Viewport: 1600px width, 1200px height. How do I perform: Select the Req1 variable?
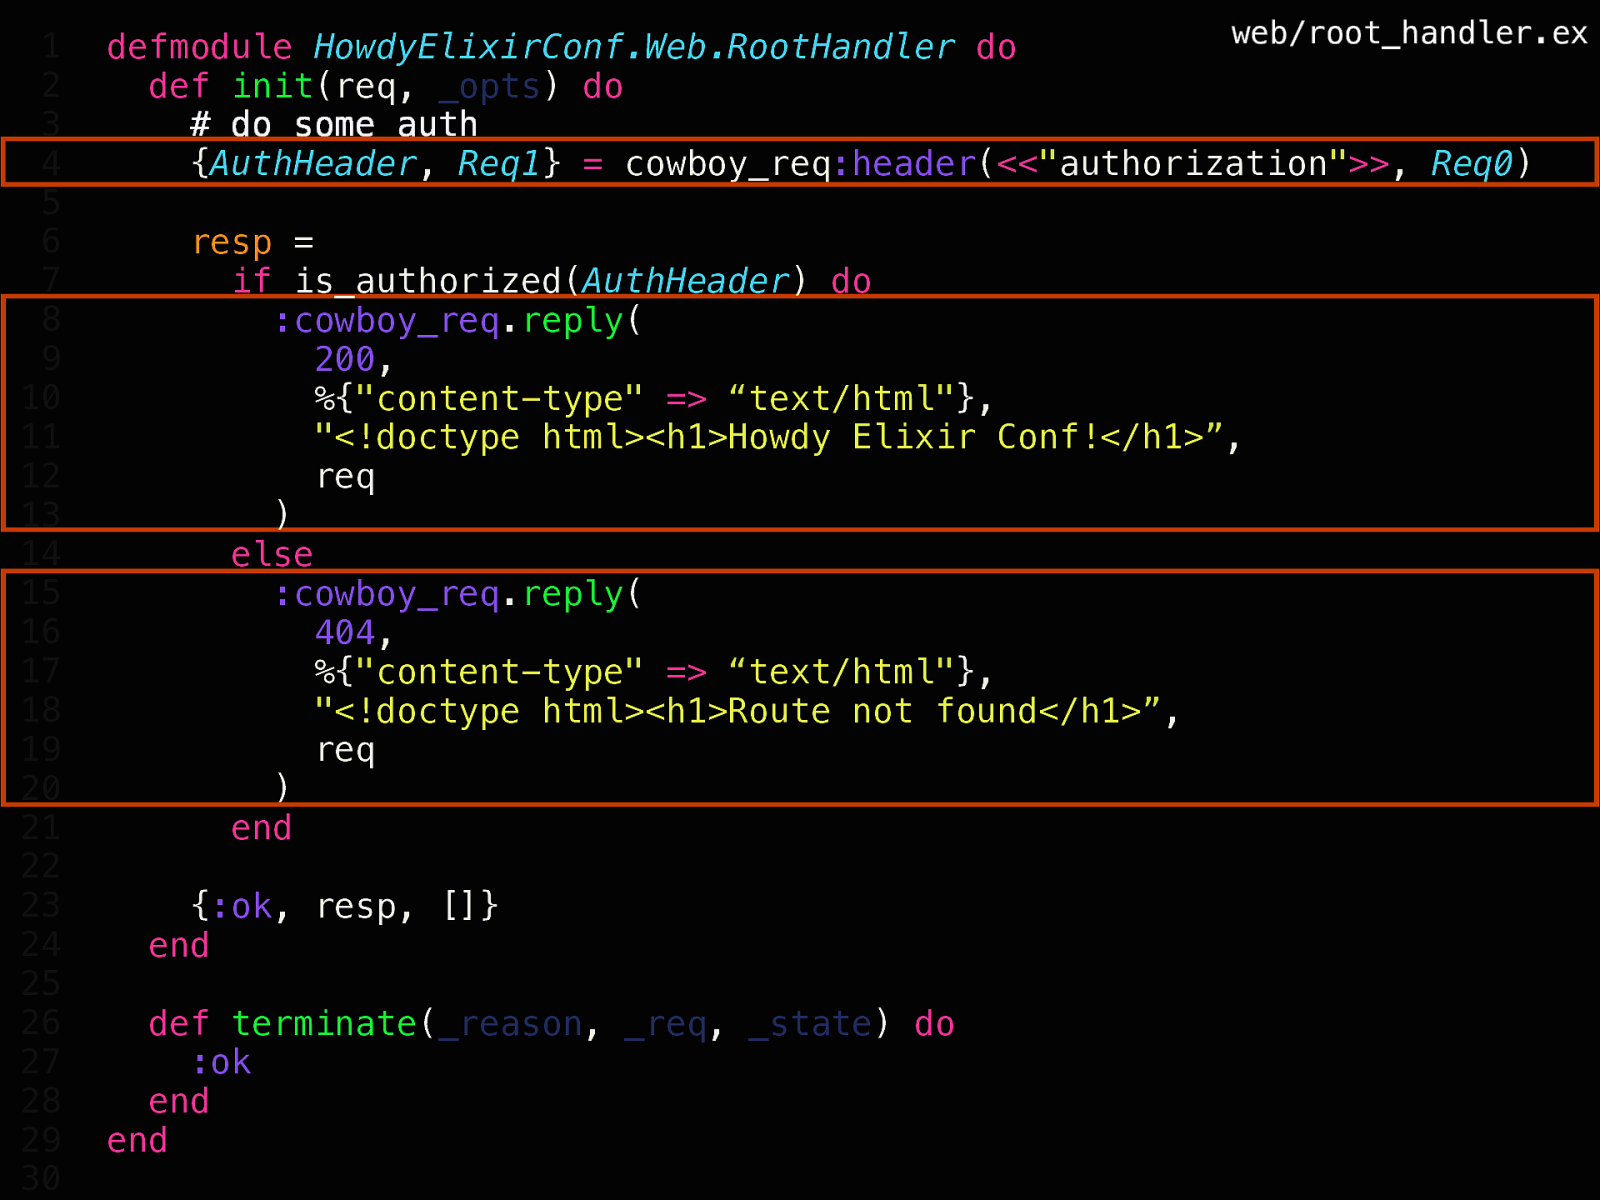pyautogui.click(x=499, y=164)
